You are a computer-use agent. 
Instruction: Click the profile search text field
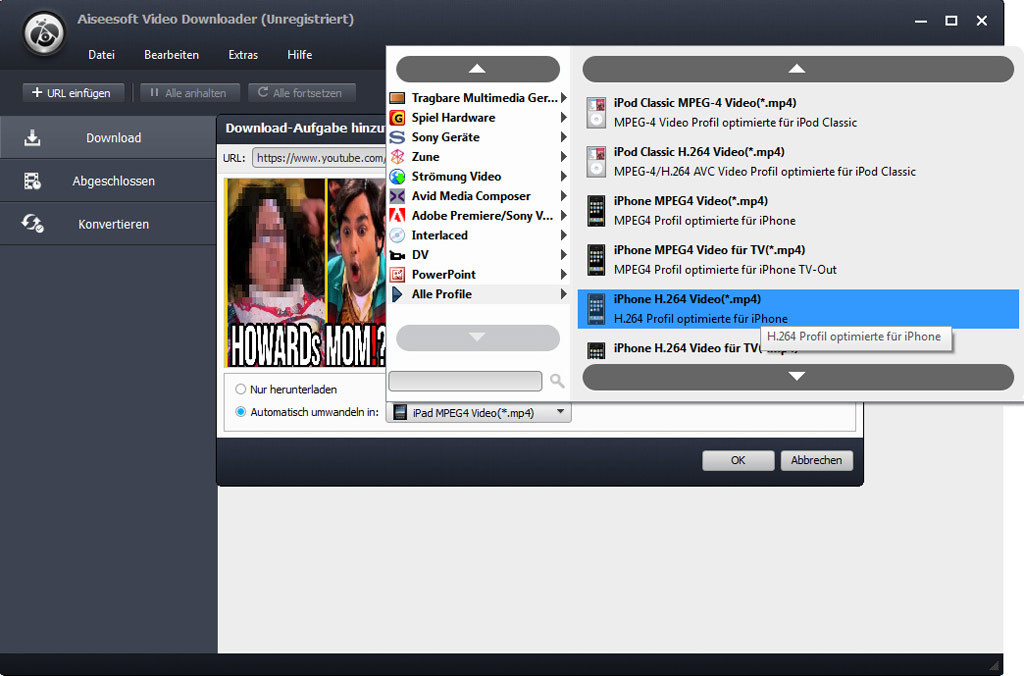pyautogui.click(x=465, y=381)
